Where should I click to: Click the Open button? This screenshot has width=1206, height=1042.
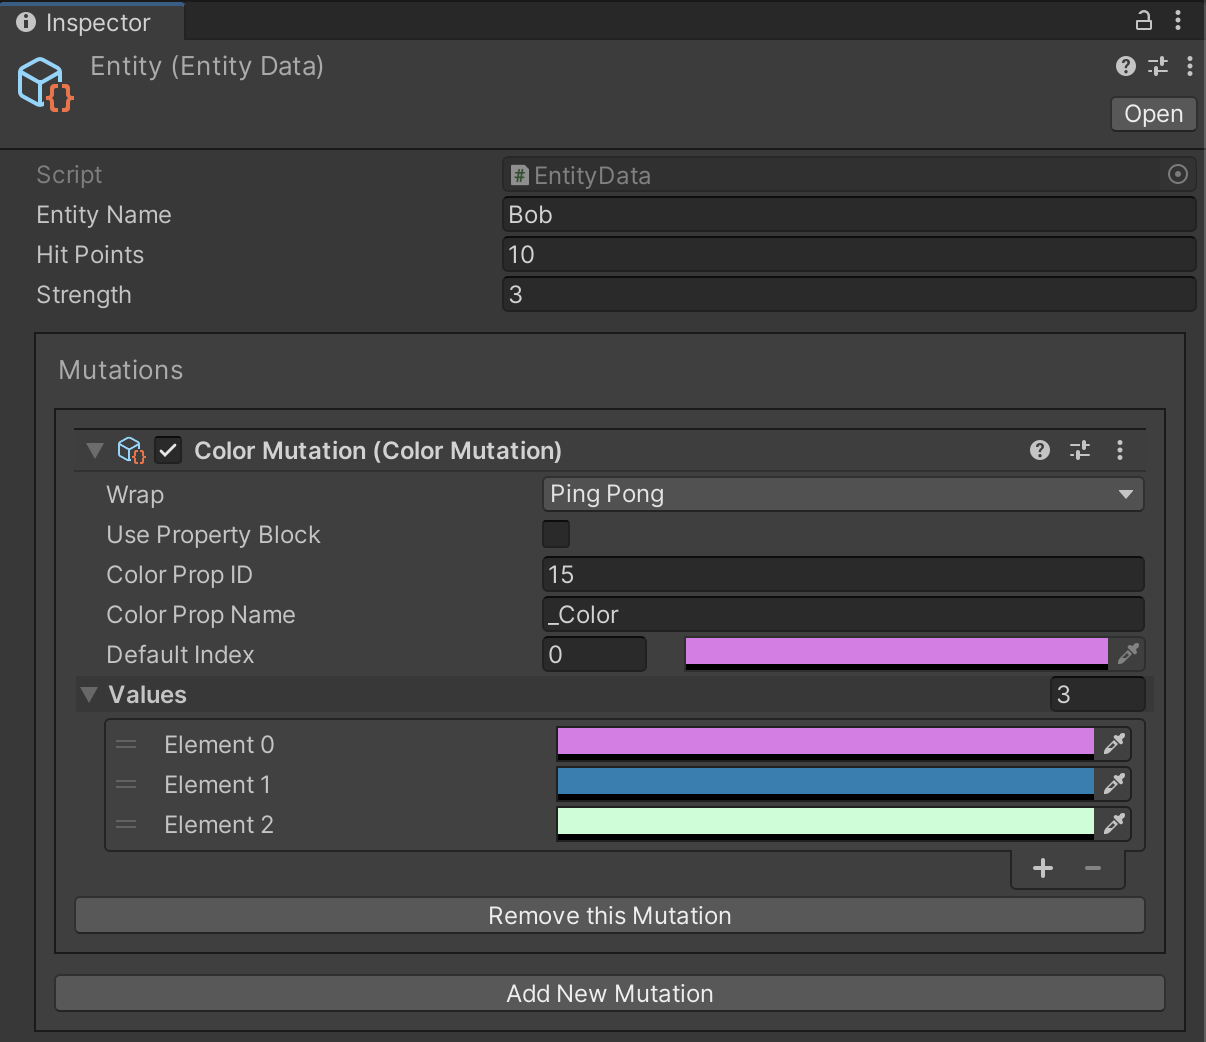1153,114
